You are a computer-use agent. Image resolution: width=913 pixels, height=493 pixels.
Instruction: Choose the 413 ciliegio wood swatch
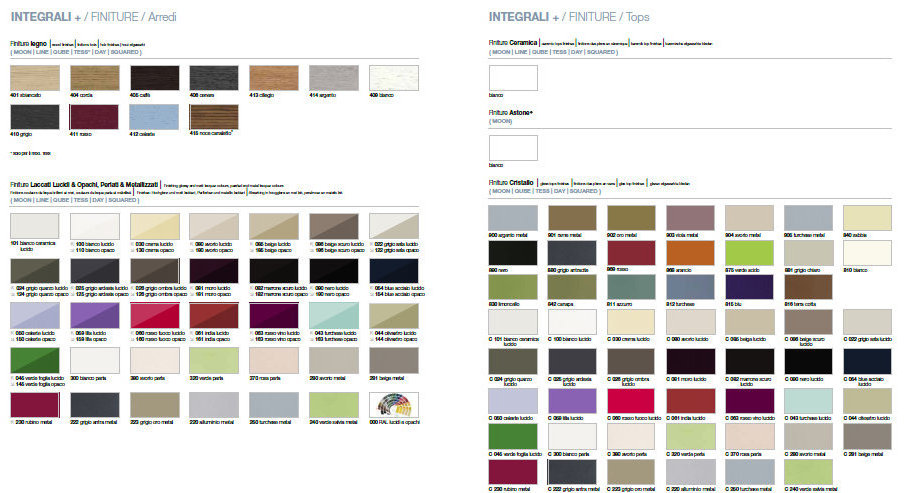(x=273, y=79)
